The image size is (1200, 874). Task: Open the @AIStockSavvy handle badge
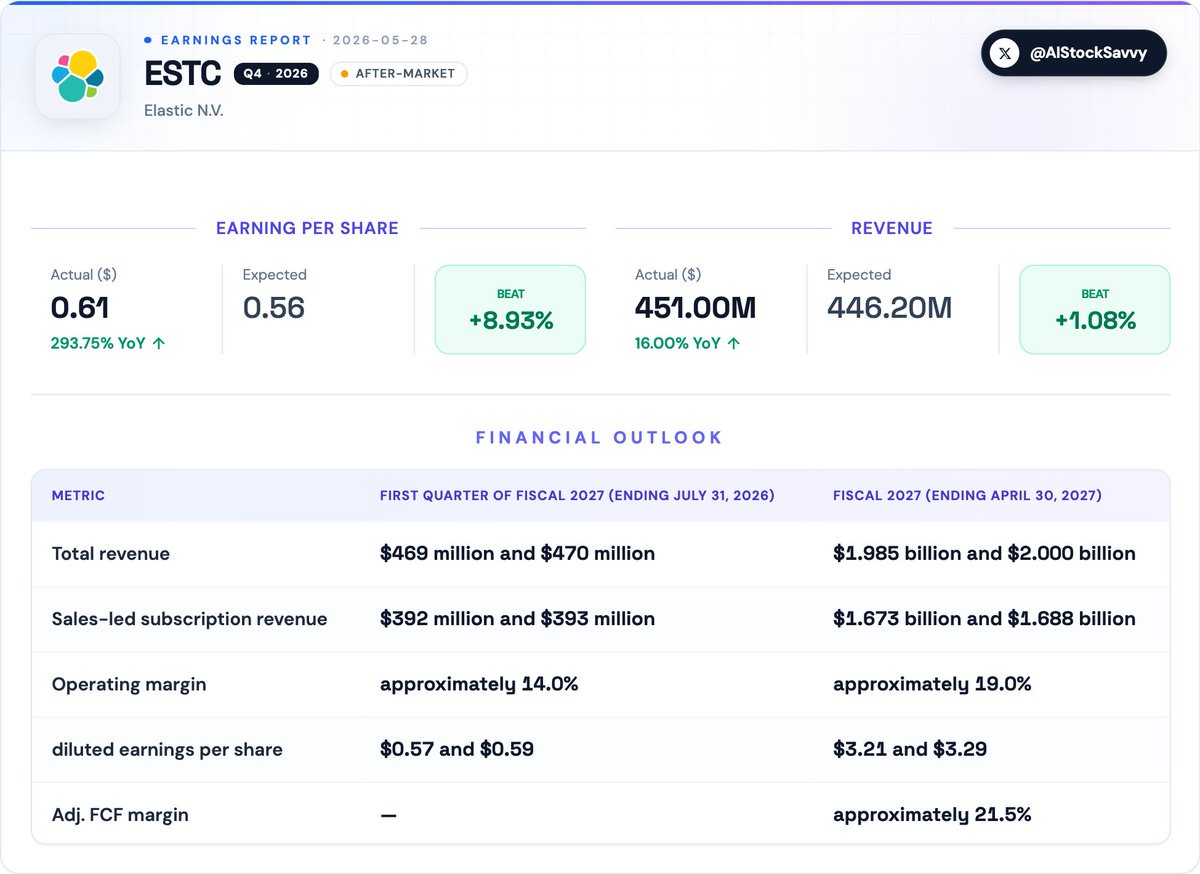point(1073,53)
